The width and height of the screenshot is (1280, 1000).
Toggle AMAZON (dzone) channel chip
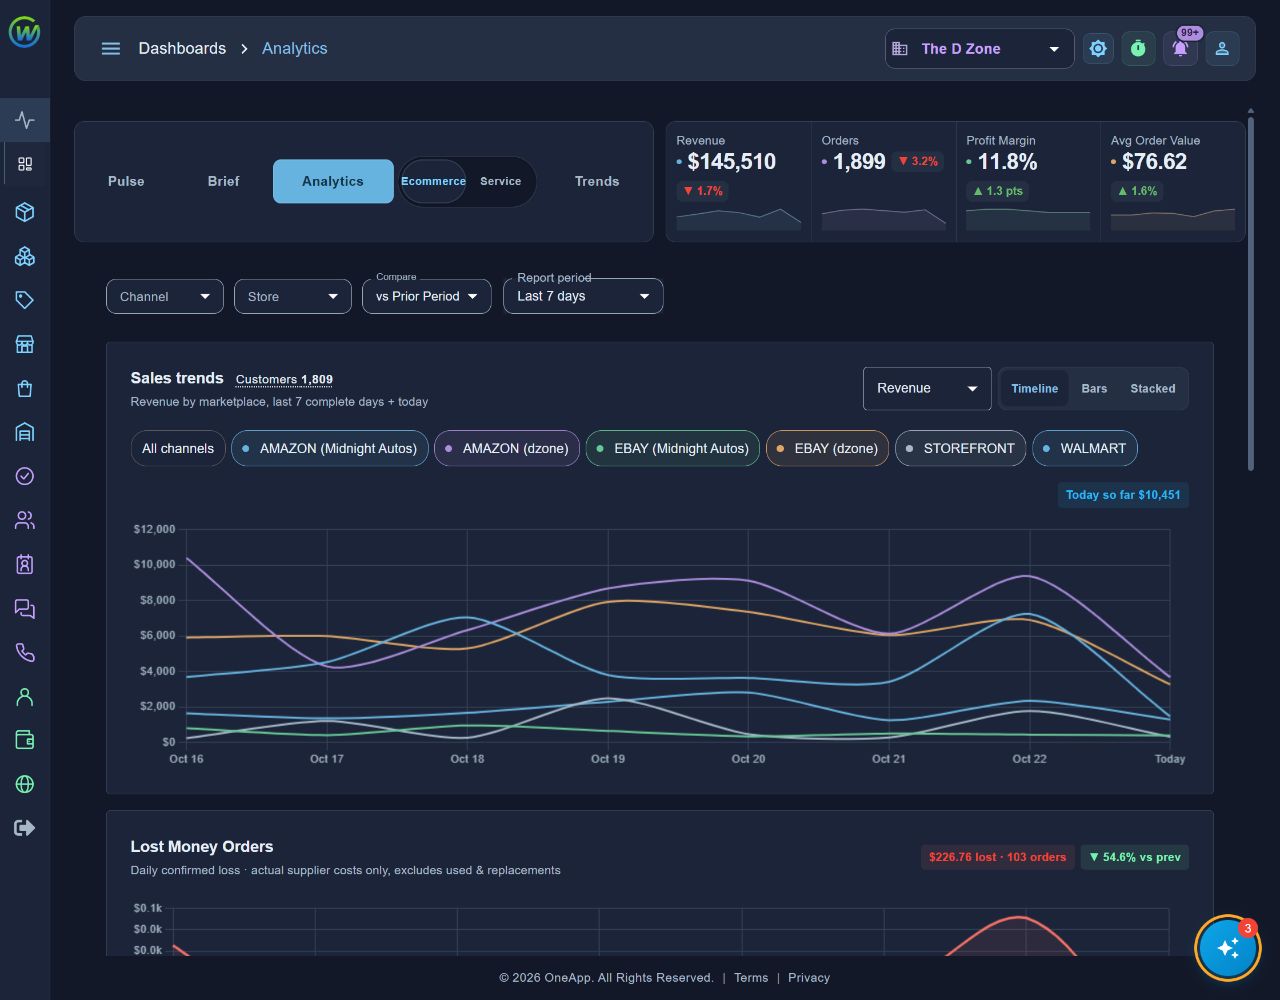[x=507, y=448]
